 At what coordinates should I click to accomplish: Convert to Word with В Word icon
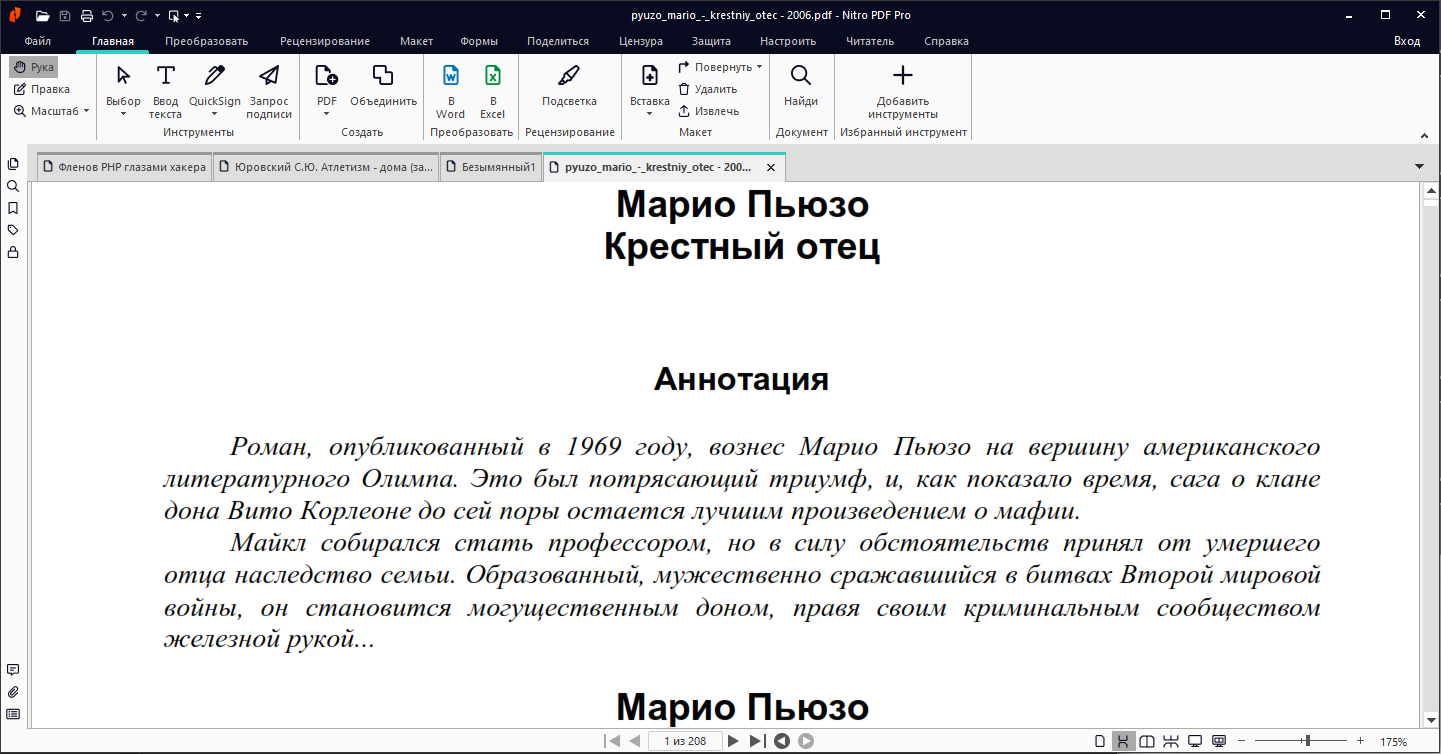451,75
